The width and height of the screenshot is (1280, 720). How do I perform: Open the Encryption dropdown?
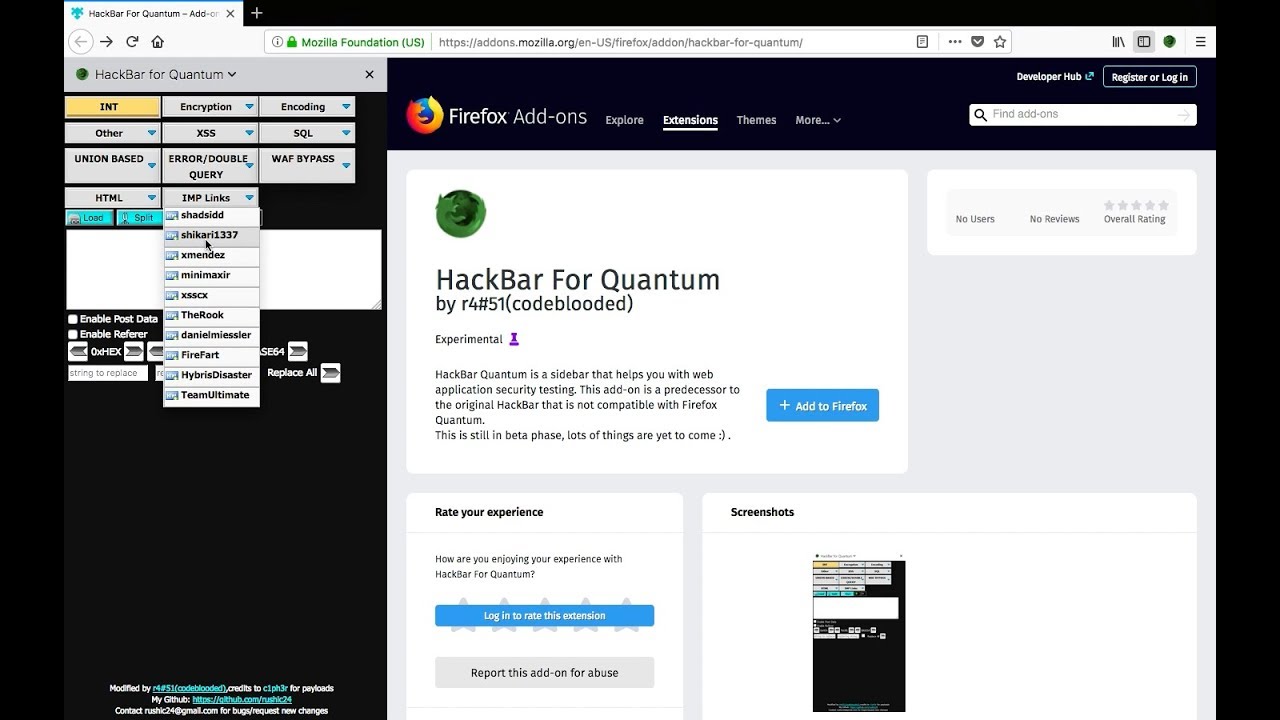point(210,107)
